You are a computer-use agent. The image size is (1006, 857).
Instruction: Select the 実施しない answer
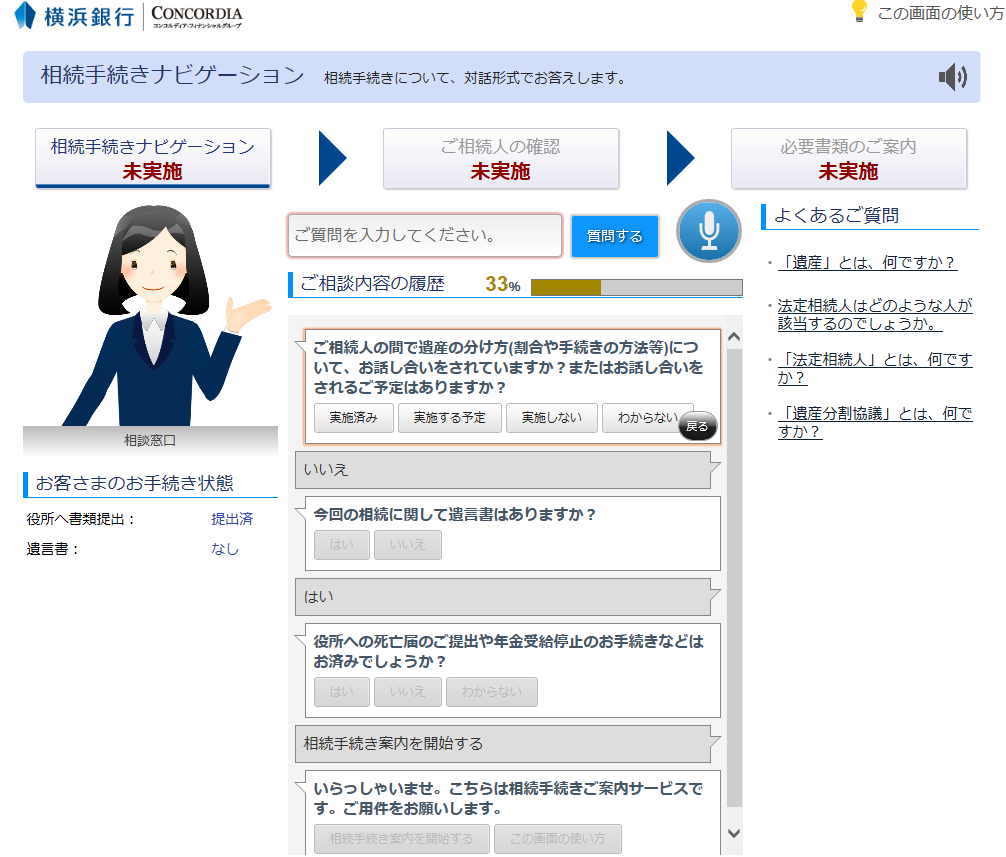coord(552,418)
